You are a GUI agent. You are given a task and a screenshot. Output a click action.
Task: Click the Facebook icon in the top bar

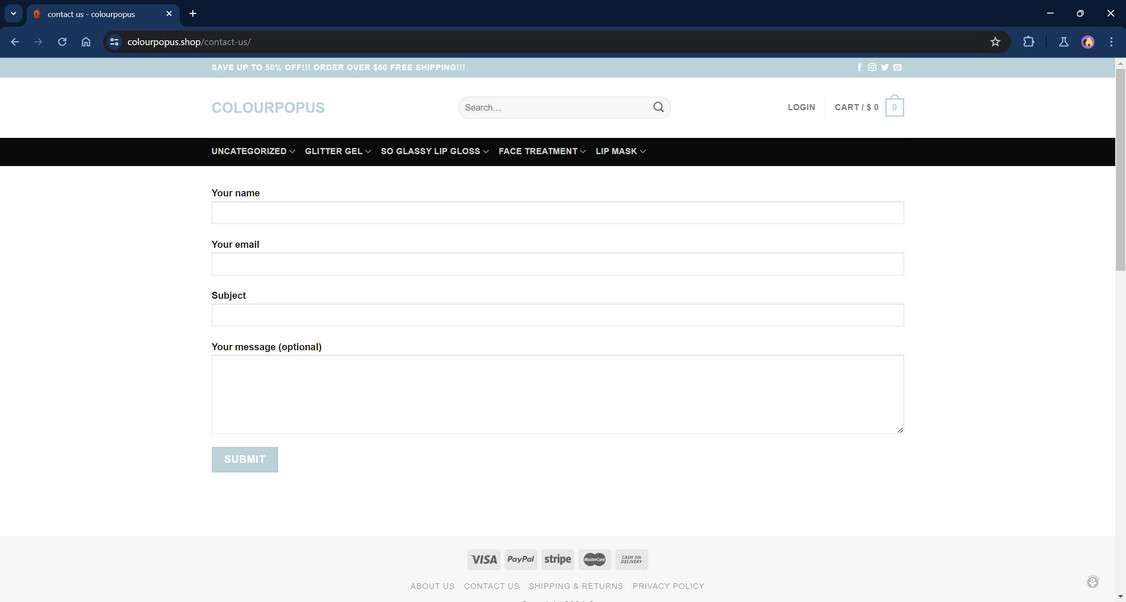(x=860, y=68)
